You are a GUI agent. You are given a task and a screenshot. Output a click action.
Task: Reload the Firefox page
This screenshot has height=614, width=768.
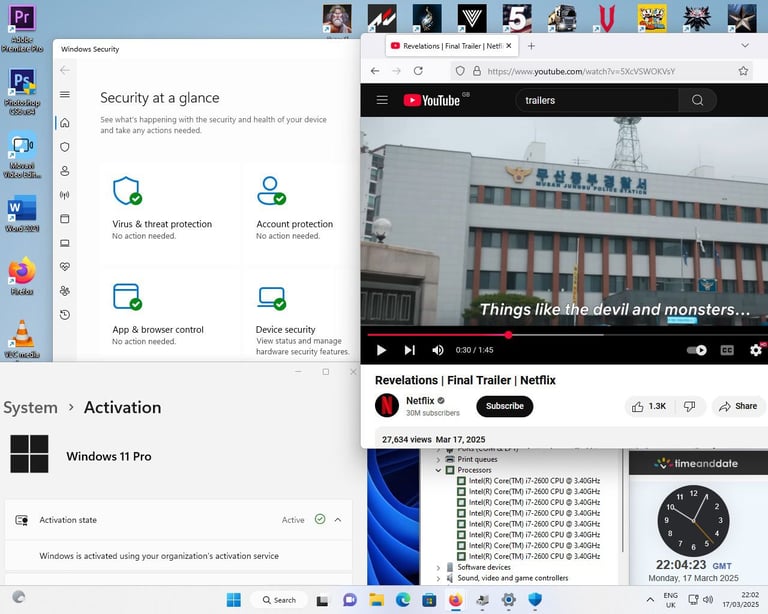point(418,71)
